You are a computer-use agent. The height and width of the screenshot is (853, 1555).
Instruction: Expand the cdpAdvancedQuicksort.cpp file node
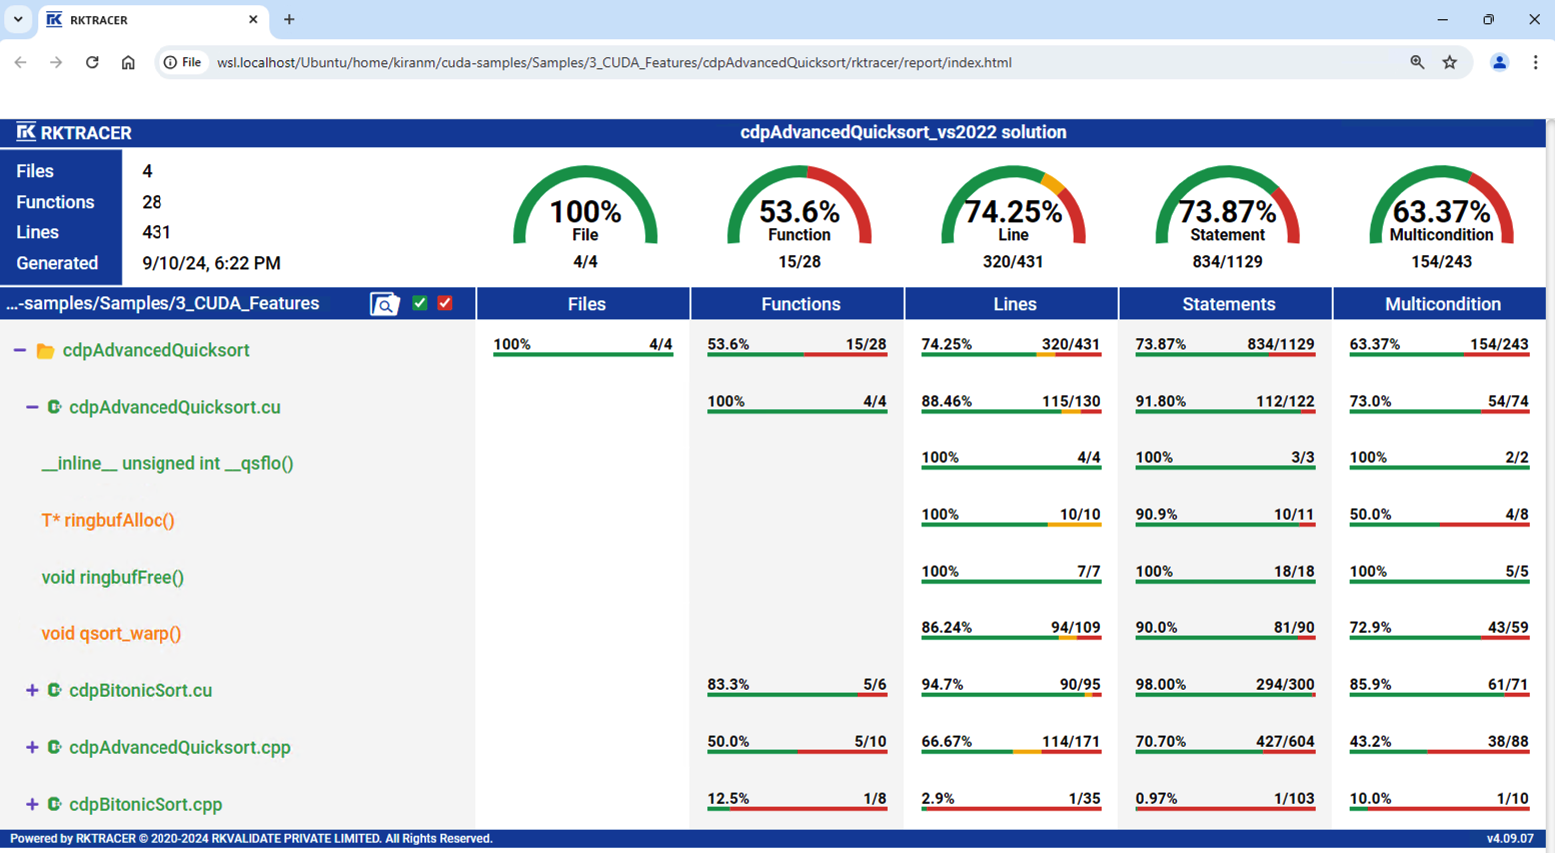click(x=32, y=747)
